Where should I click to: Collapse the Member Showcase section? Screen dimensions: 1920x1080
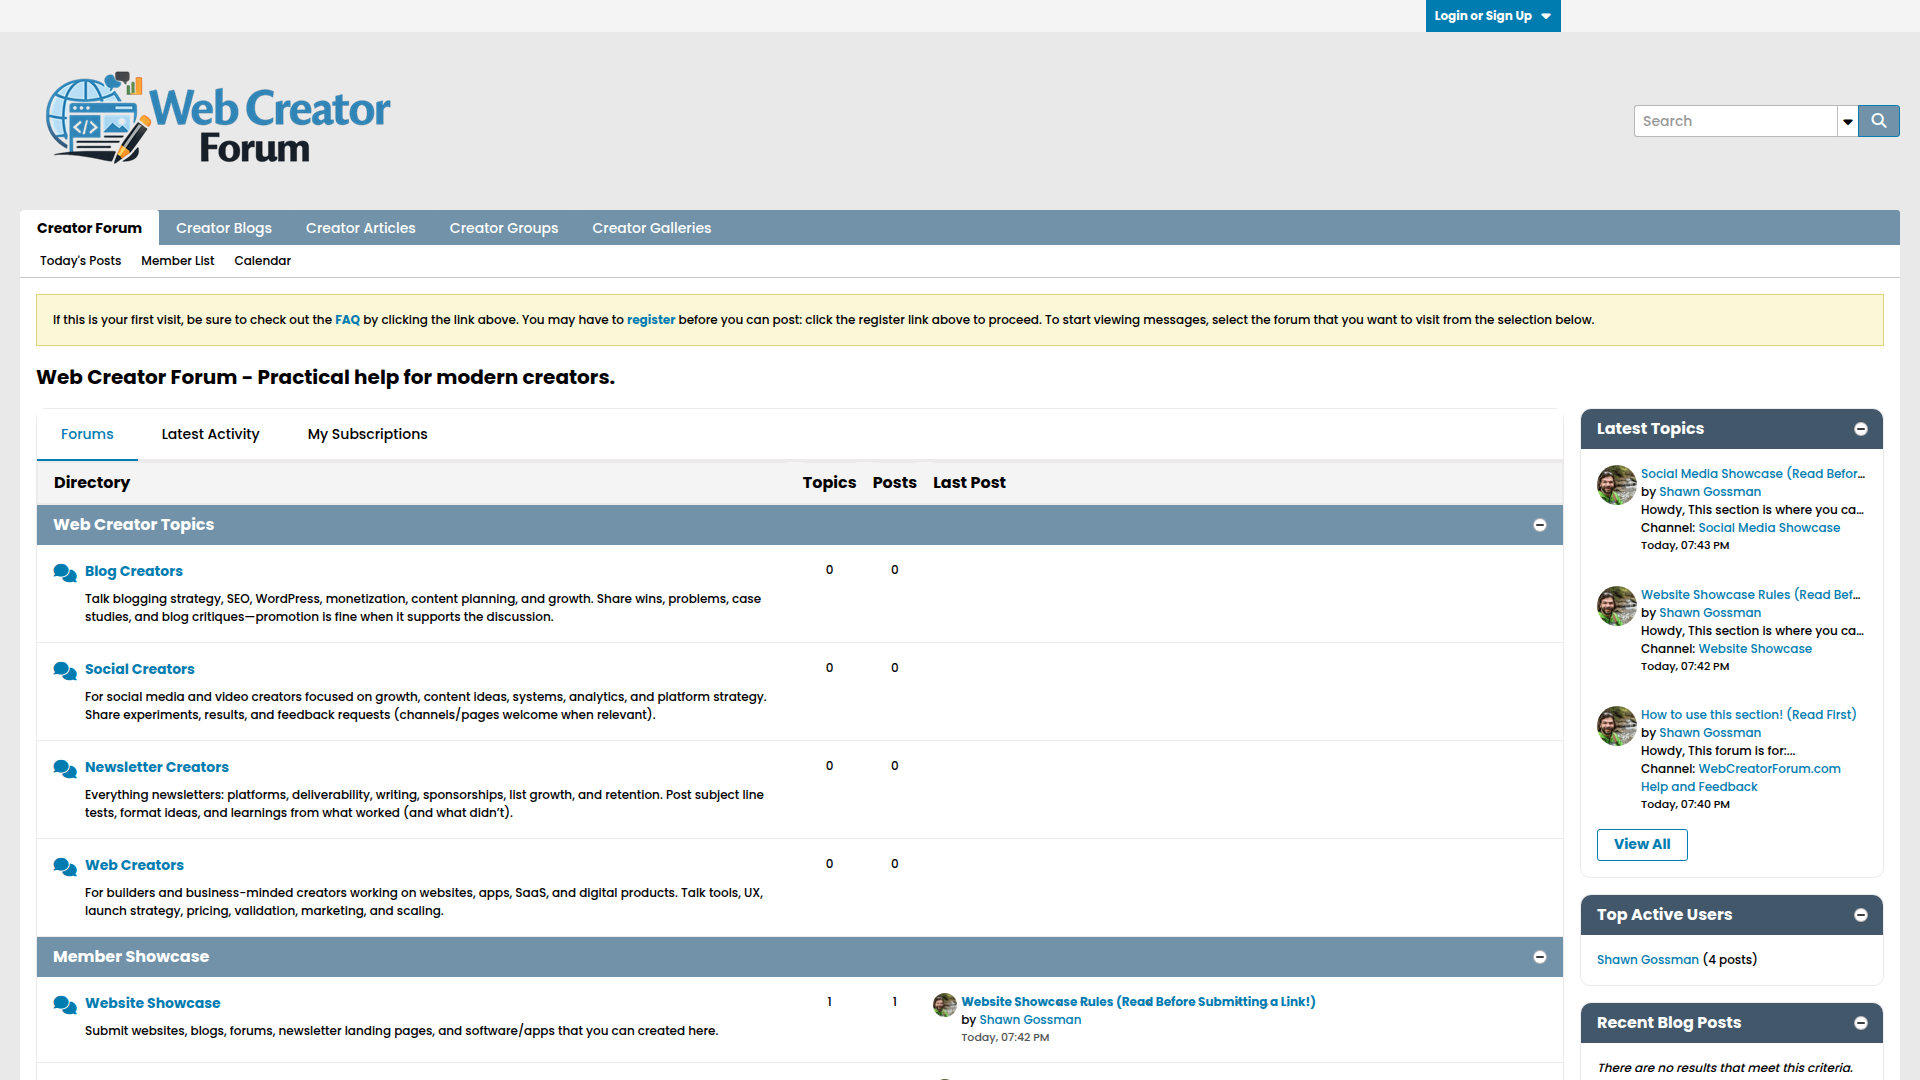[x=1540, y=956]
